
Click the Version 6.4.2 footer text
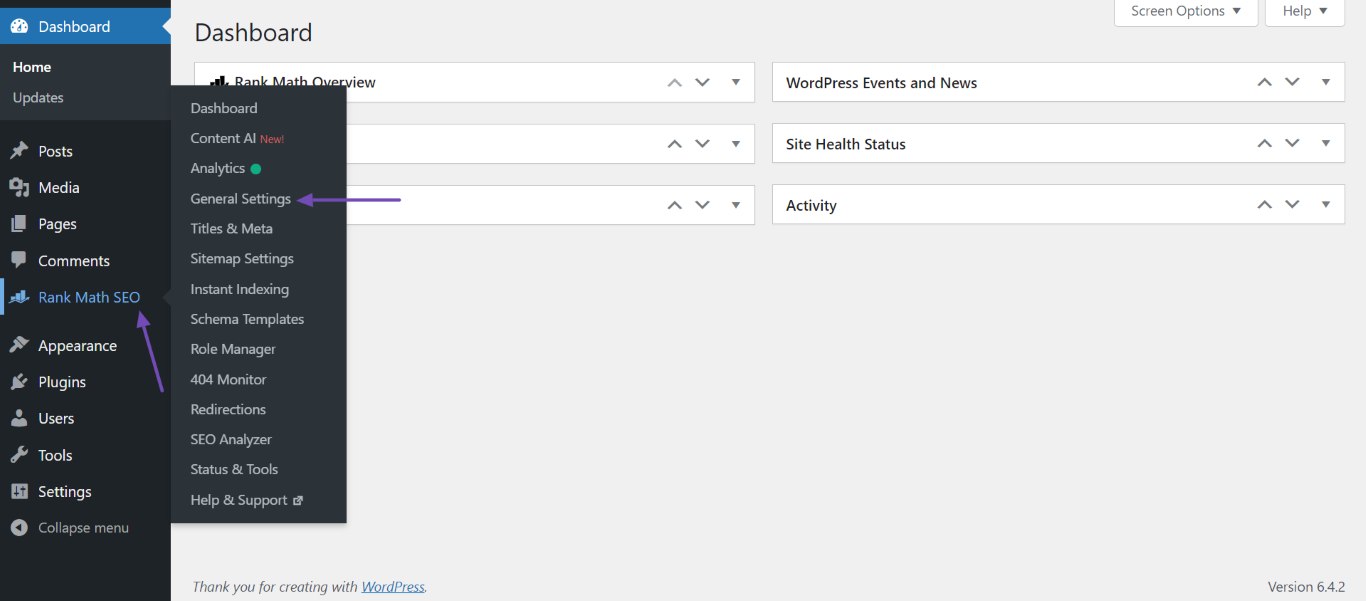pos(1306,587)
